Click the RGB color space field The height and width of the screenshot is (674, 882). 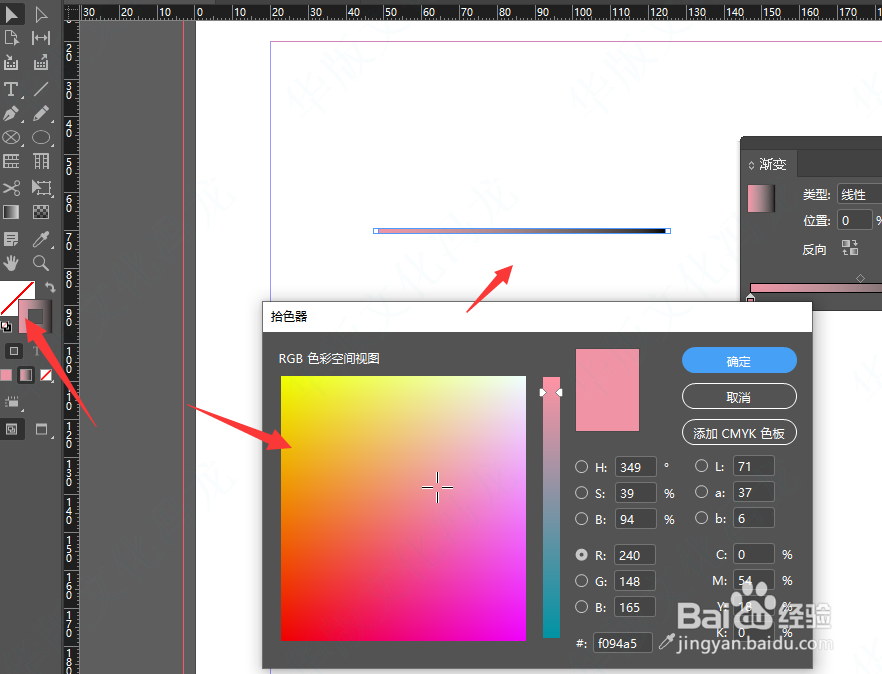[403, 508]
